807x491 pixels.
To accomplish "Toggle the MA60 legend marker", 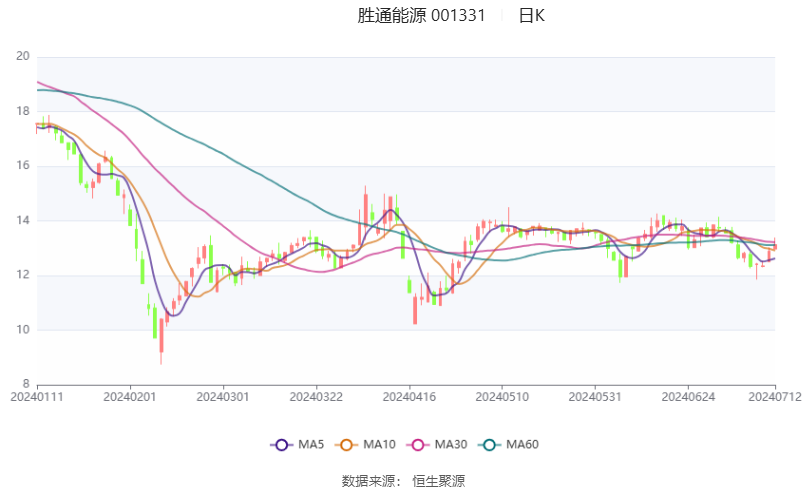I will (489, 445).
